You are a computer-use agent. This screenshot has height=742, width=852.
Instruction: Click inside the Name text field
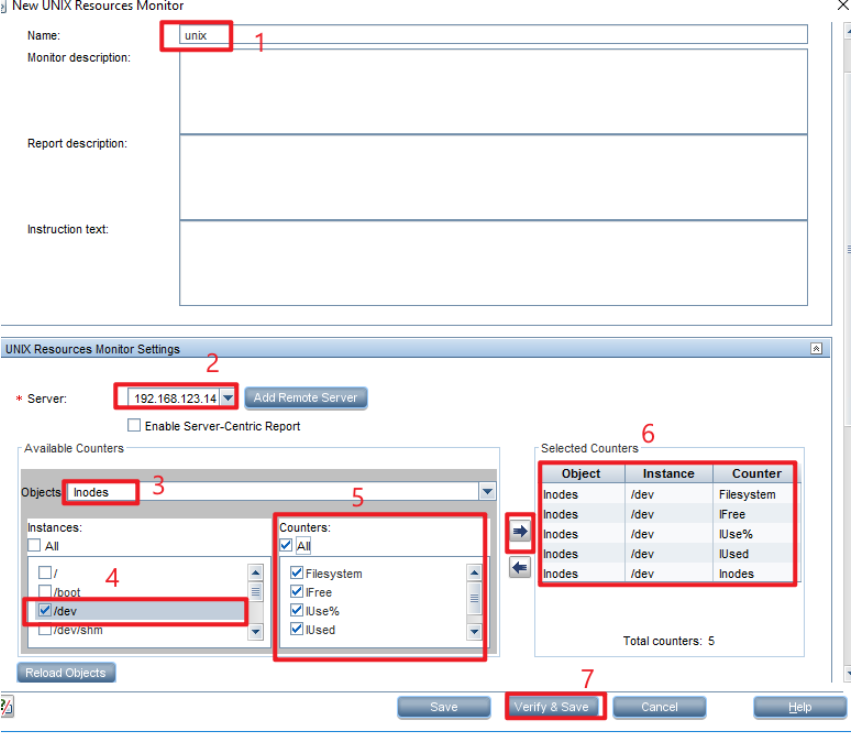tap(300, 33)
